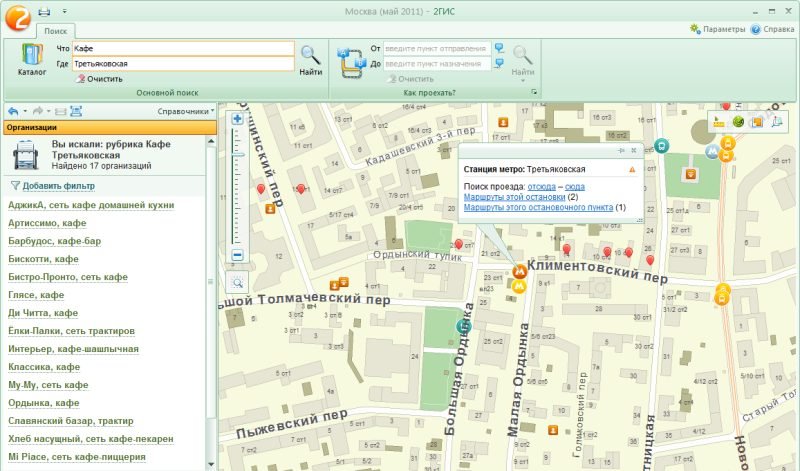The height and width of the screenshot is (471, 800).
Task: Switch to the Поиск tab
Action: click(56, 31)
